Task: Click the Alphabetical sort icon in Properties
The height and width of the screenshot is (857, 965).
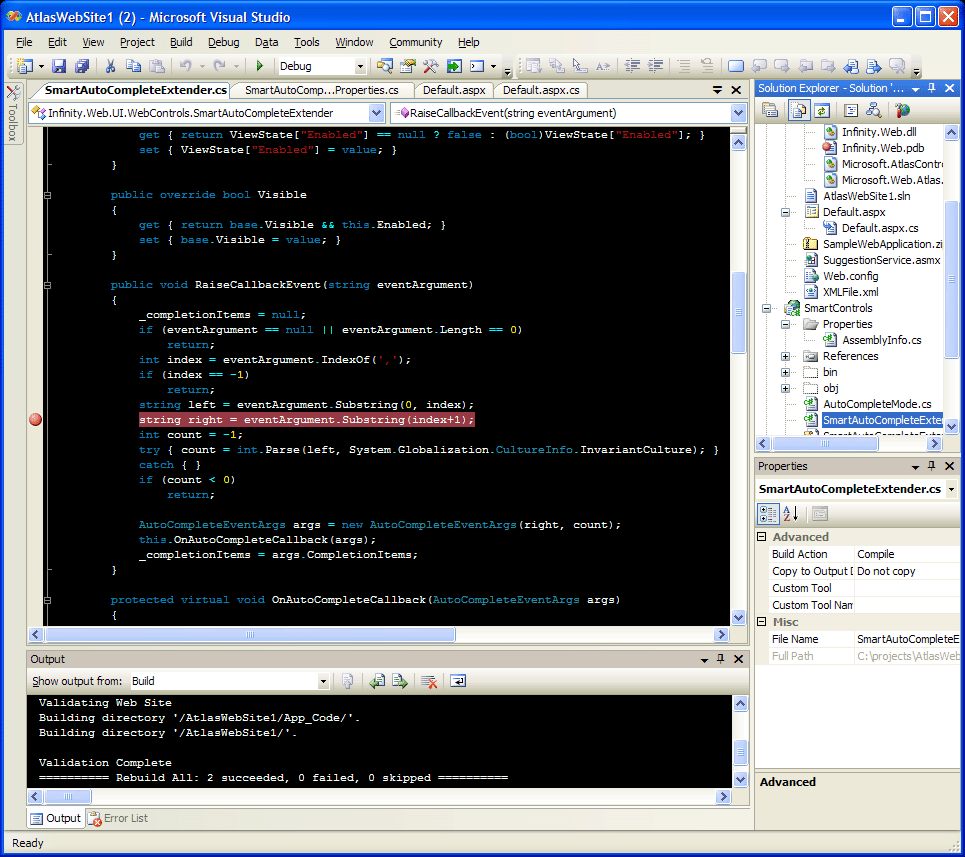Action: 790,514
